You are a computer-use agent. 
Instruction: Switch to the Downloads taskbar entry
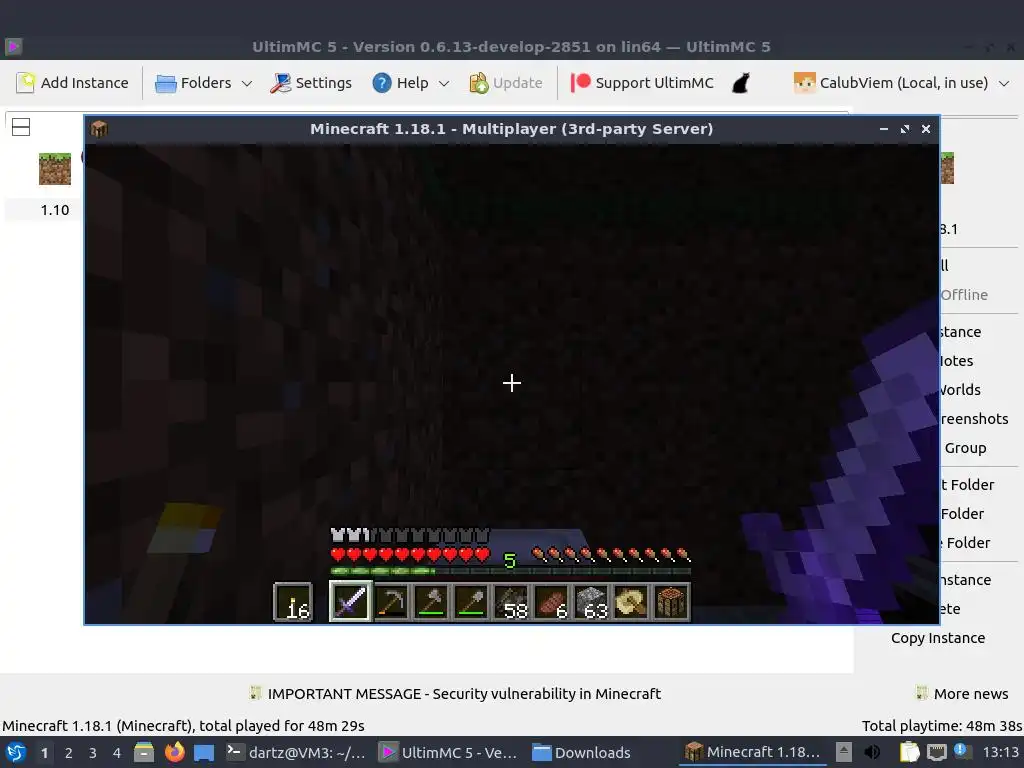[x=581, y=752]
